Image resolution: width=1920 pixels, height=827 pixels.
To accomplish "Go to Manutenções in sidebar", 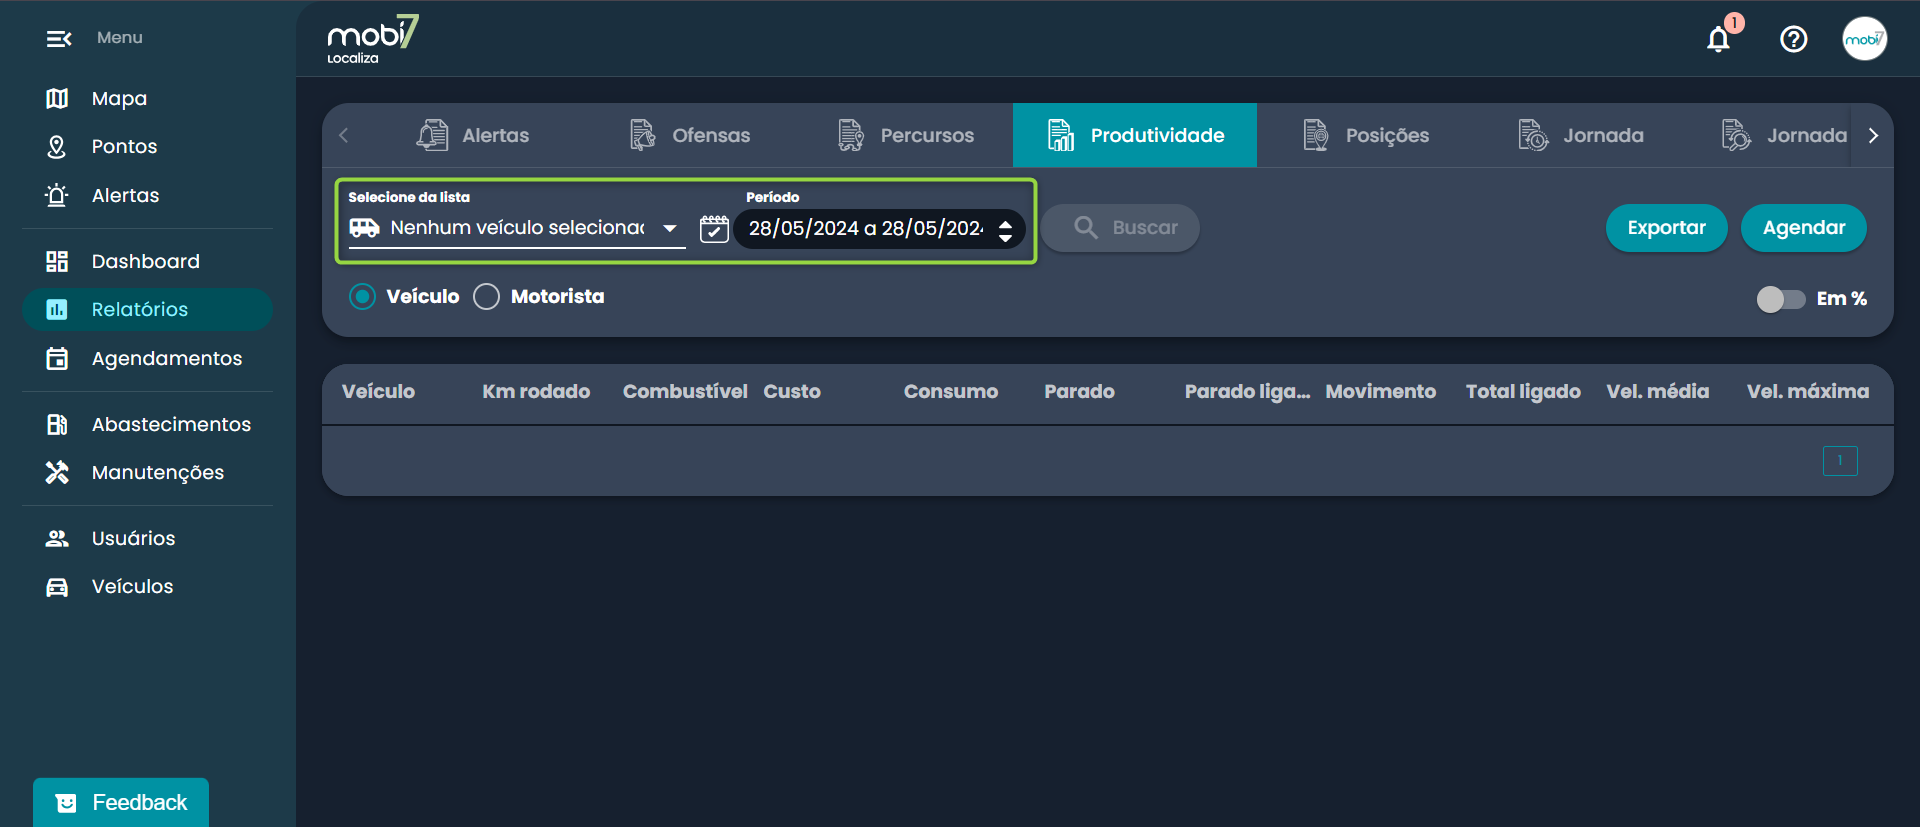I will (157, 472).
